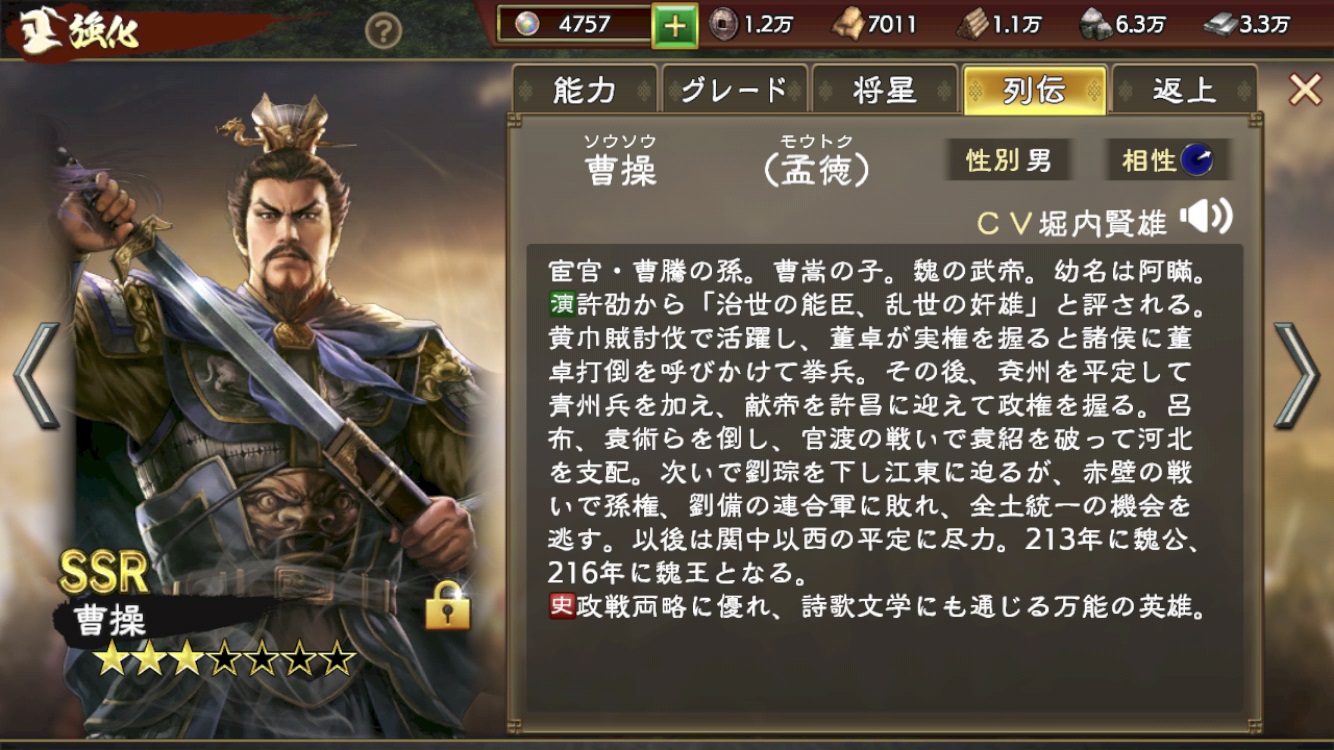1334x750 pixels.
Task: Go to next officer with the right arrow
Action: tap(1297, 375)
